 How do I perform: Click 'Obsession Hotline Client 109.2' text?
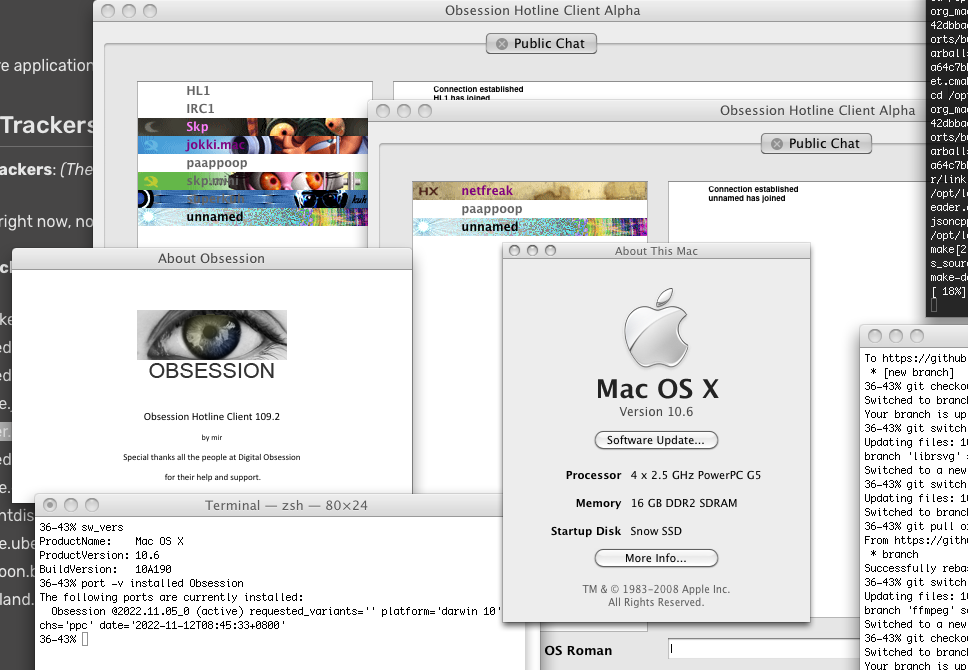coord(212,417)
